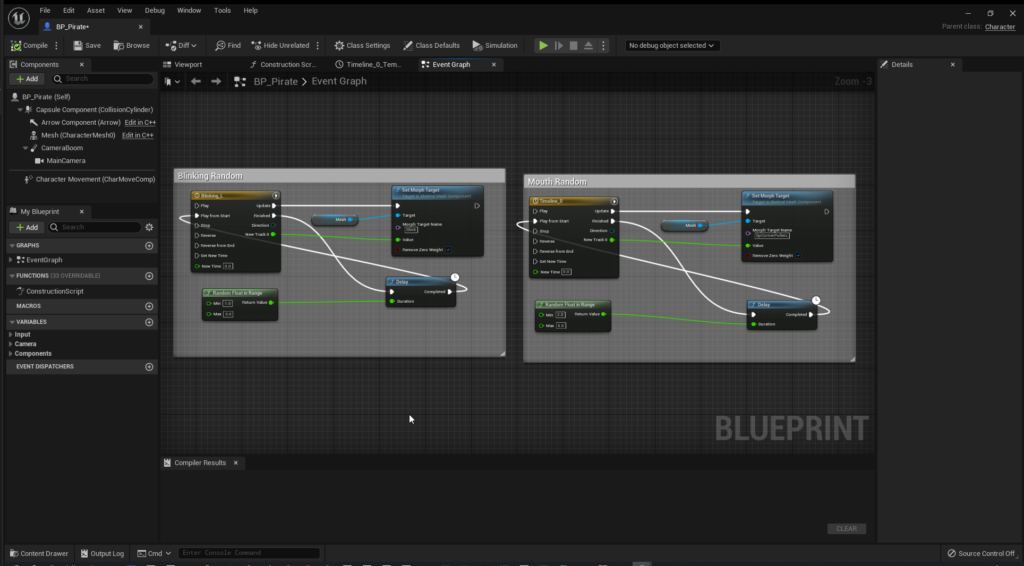This screenshot has width=1024, height=566.
Task: Expand the Camera variables category
Action: coord(10,344)
